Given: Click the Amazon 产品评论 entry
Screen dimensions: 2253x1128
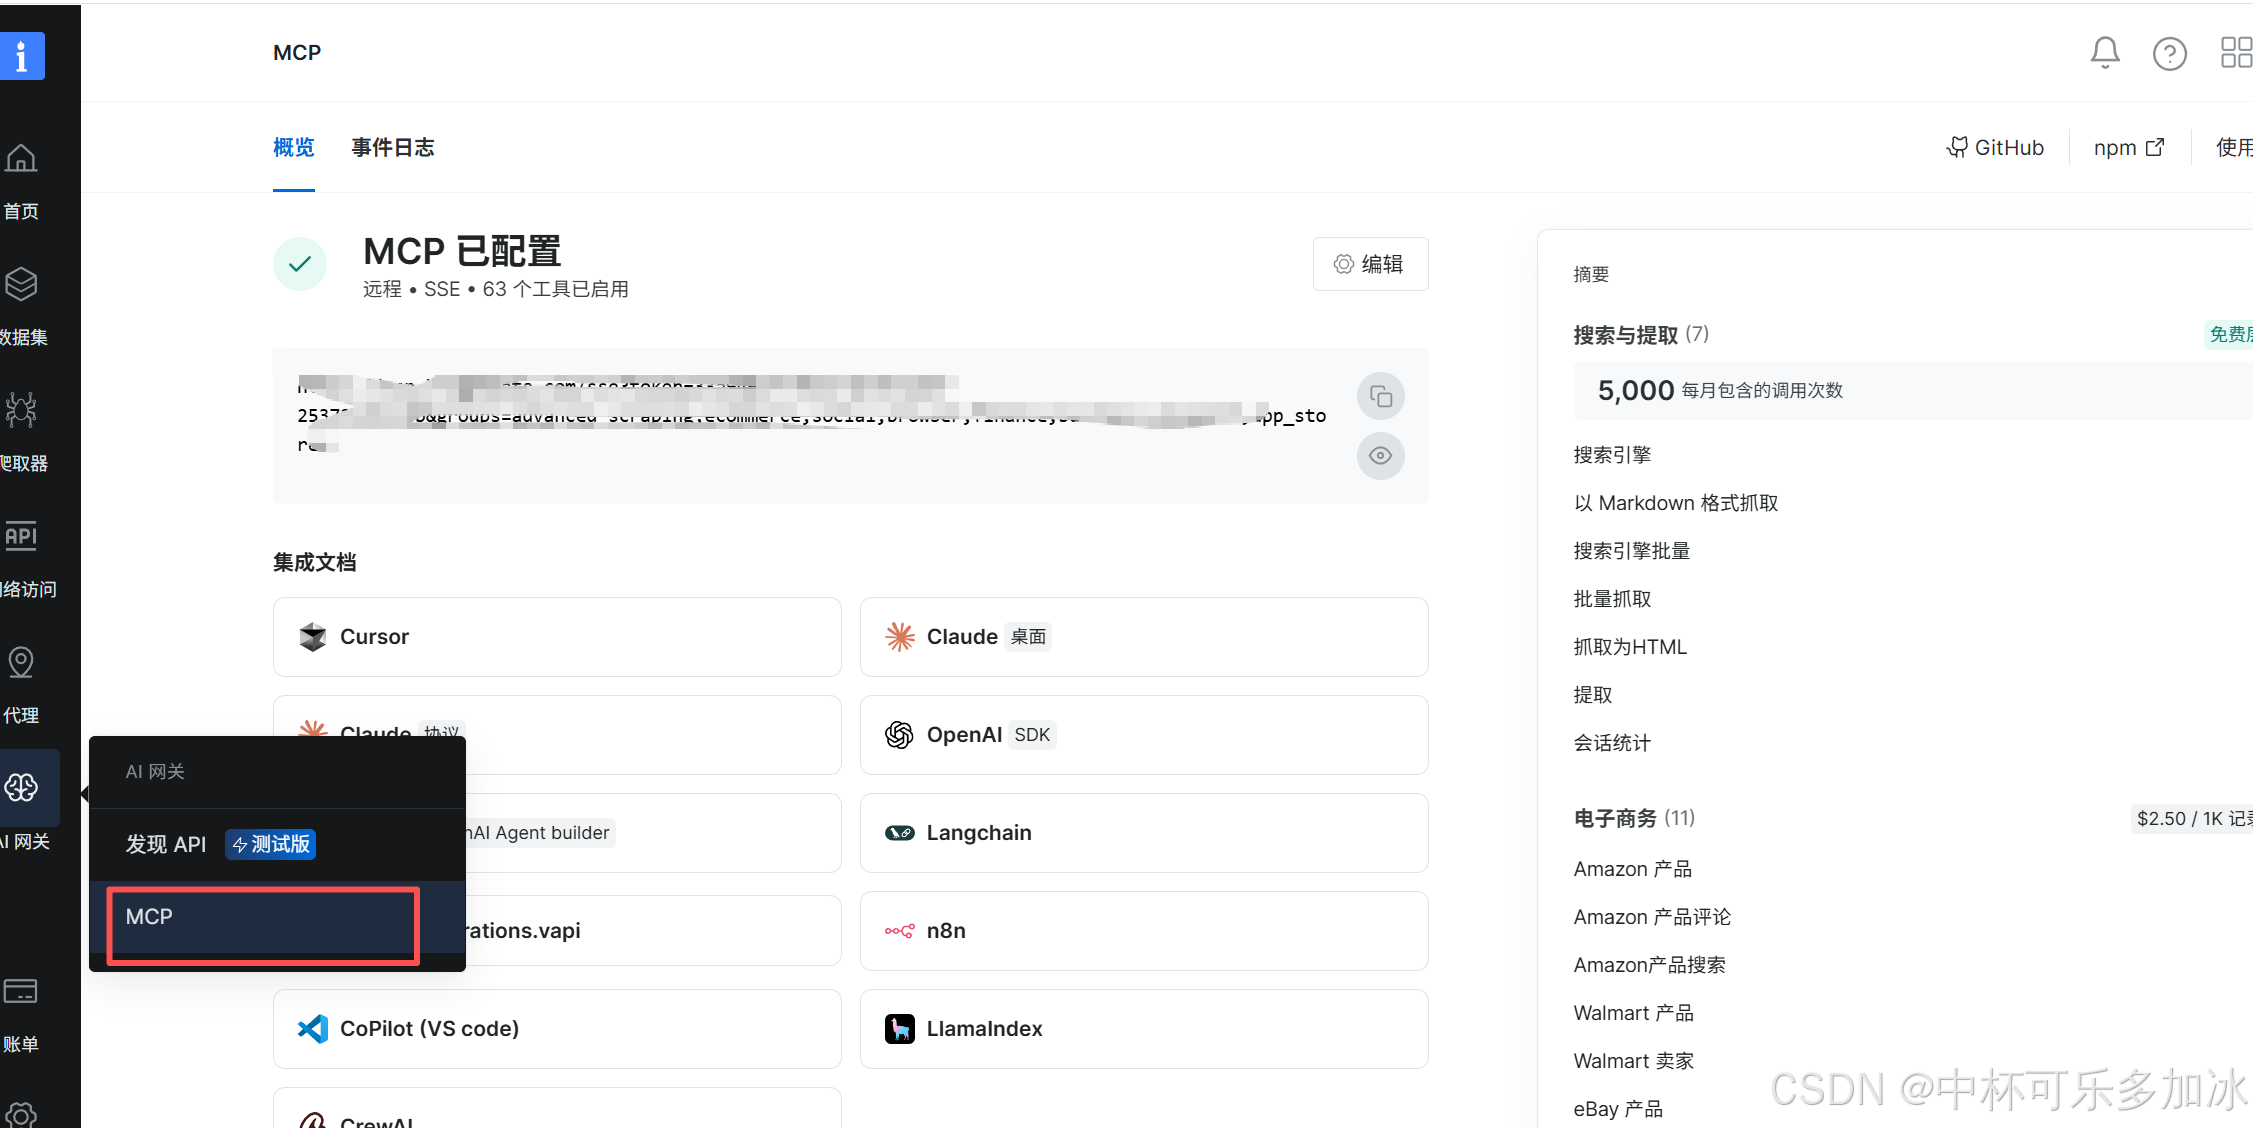Looking at the screenshot, I should click(1652, 917).
